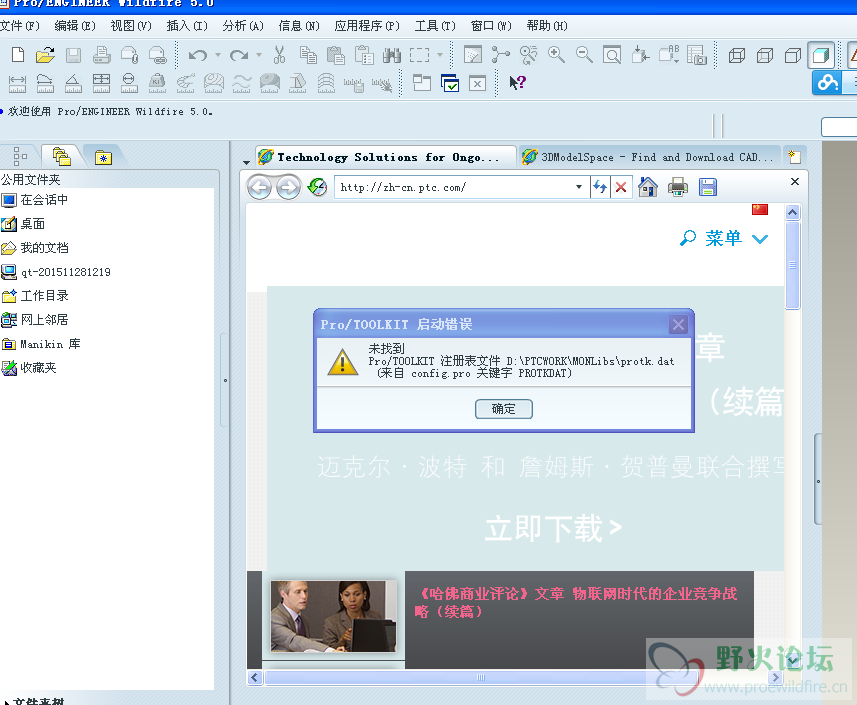Viewport: 857px width, 705px height.
Task: Click the Redo arrow icon
Action: click(x=239, y=55)
